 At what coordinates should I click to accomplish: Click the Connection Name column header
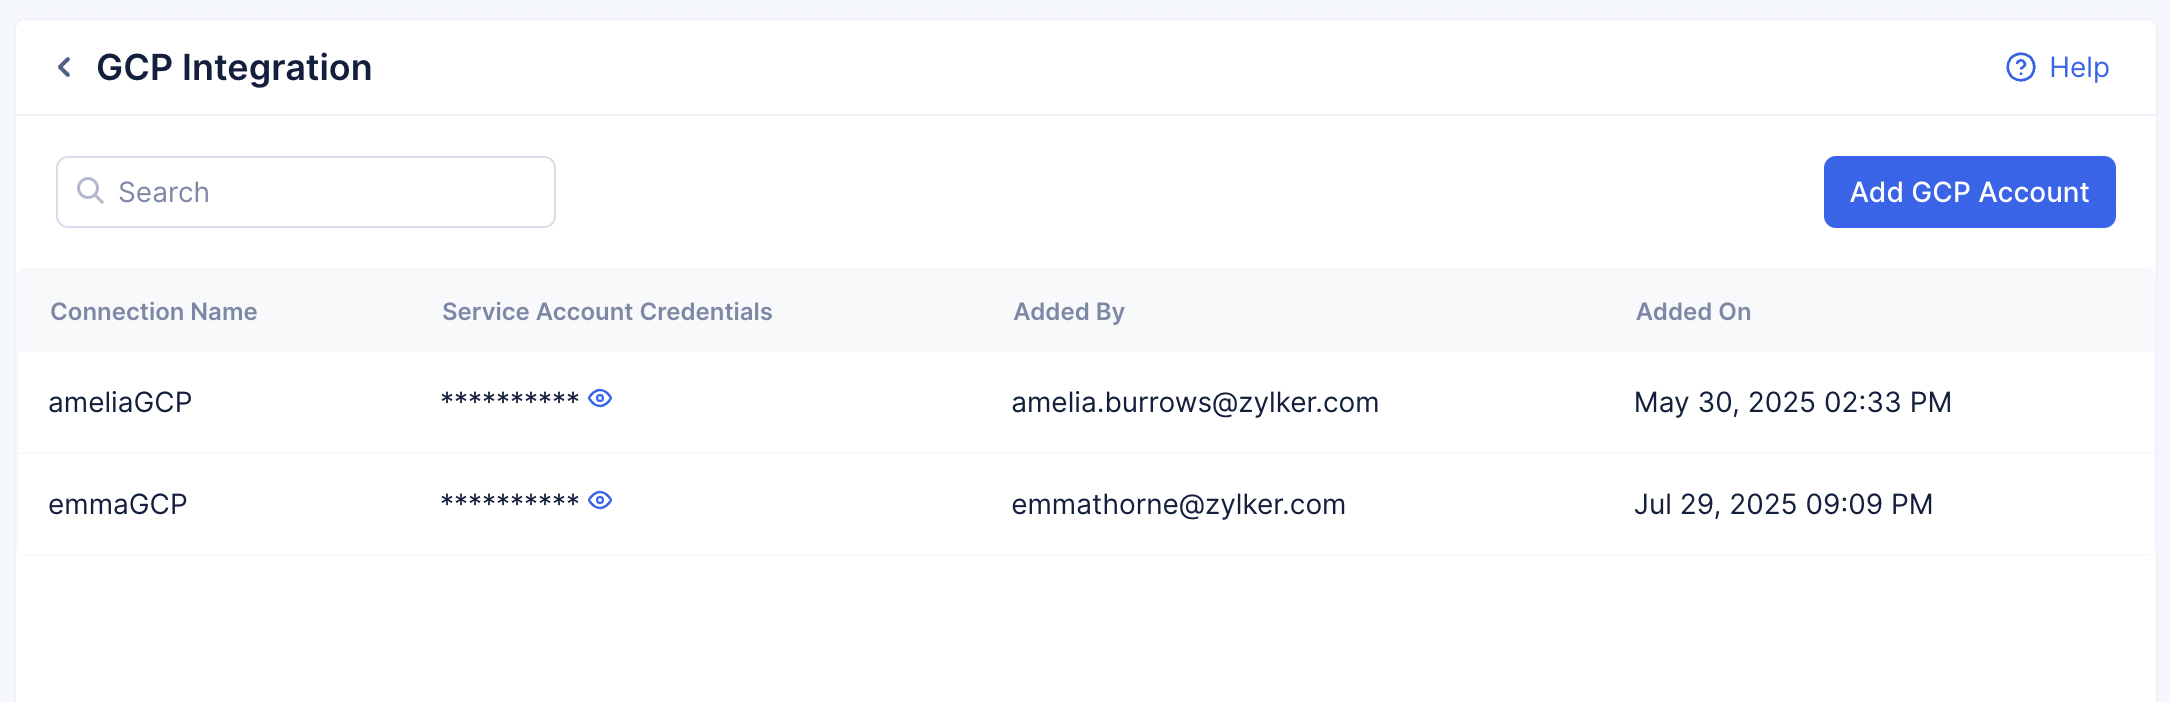point(154,312)
